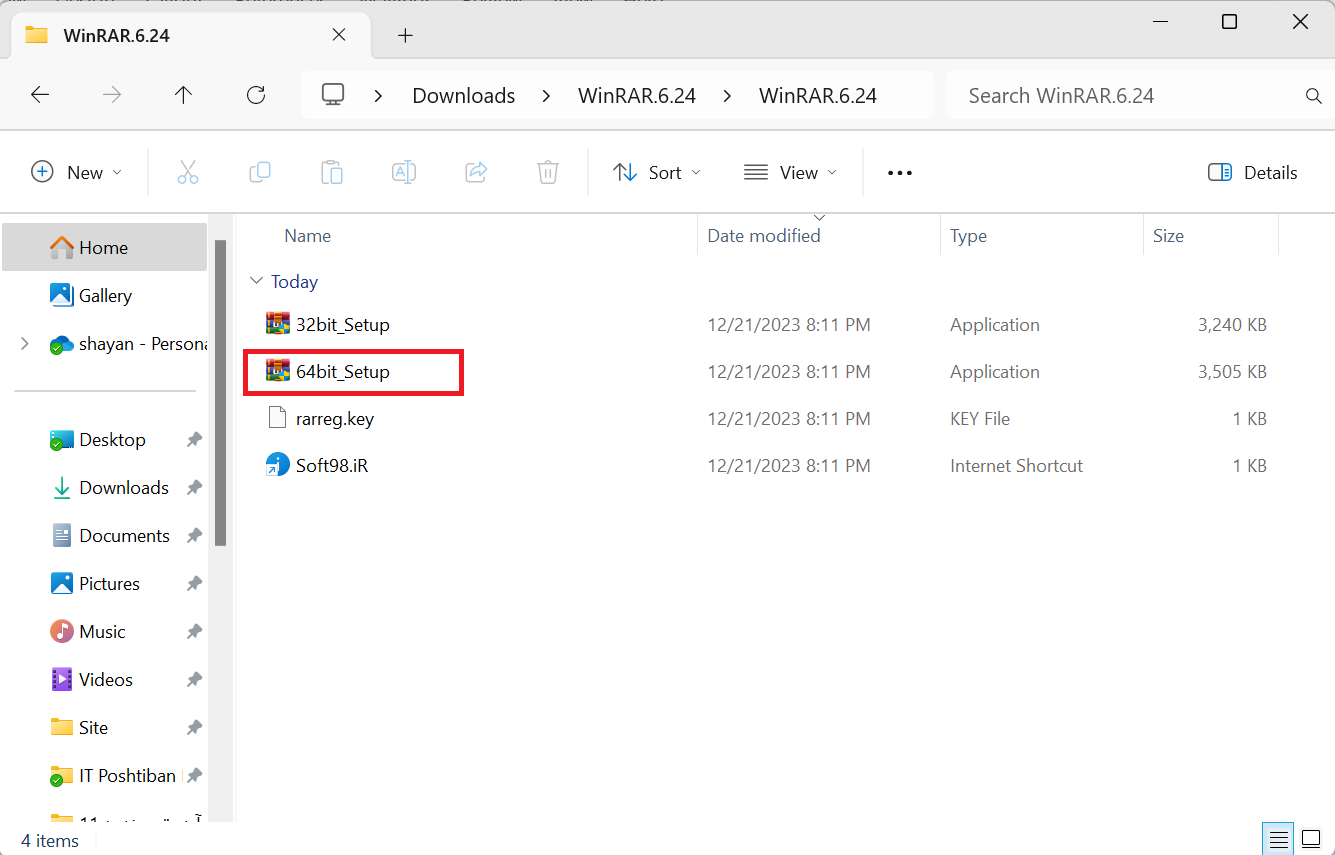The image size is (1335, 855).
Task: Open the View dropdown menu
Action: coord(790,172)
